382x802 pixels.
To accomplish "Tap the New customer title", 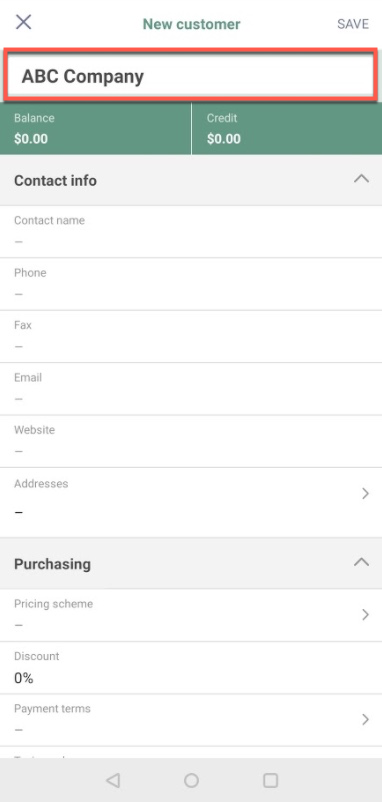I will pyautogui.click(x=191, y=24).
